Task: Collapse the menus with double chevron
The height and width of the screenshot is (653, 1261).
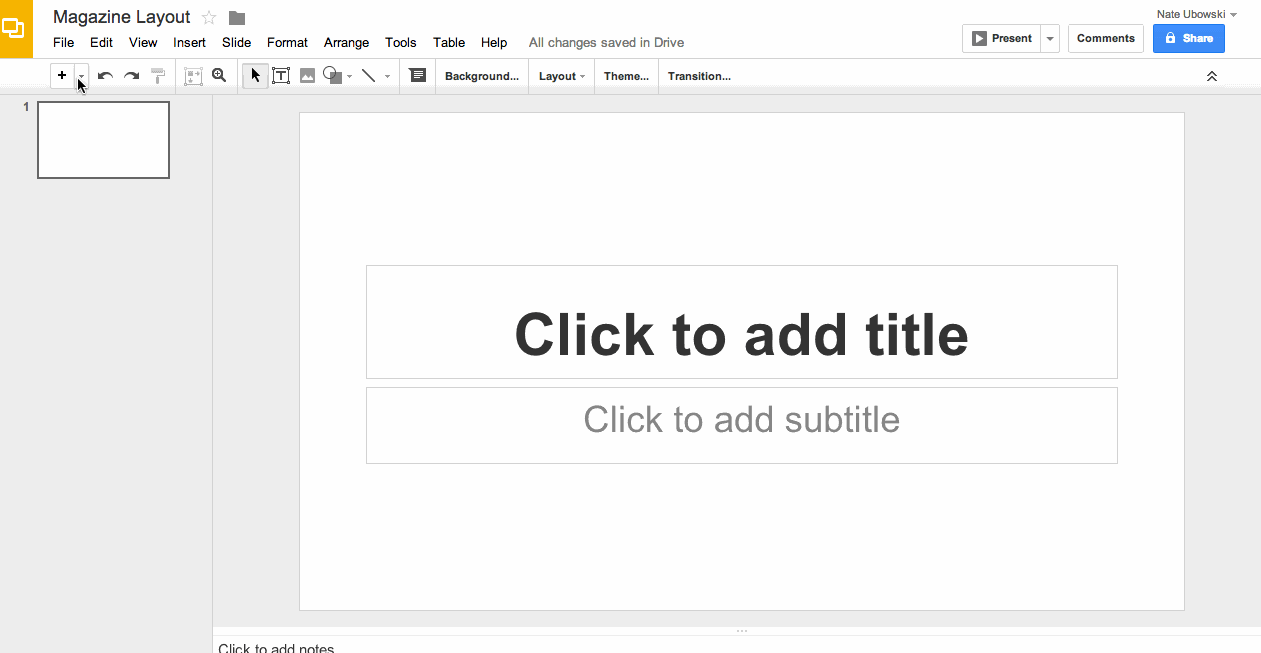Action: [x=1212, y=76]
